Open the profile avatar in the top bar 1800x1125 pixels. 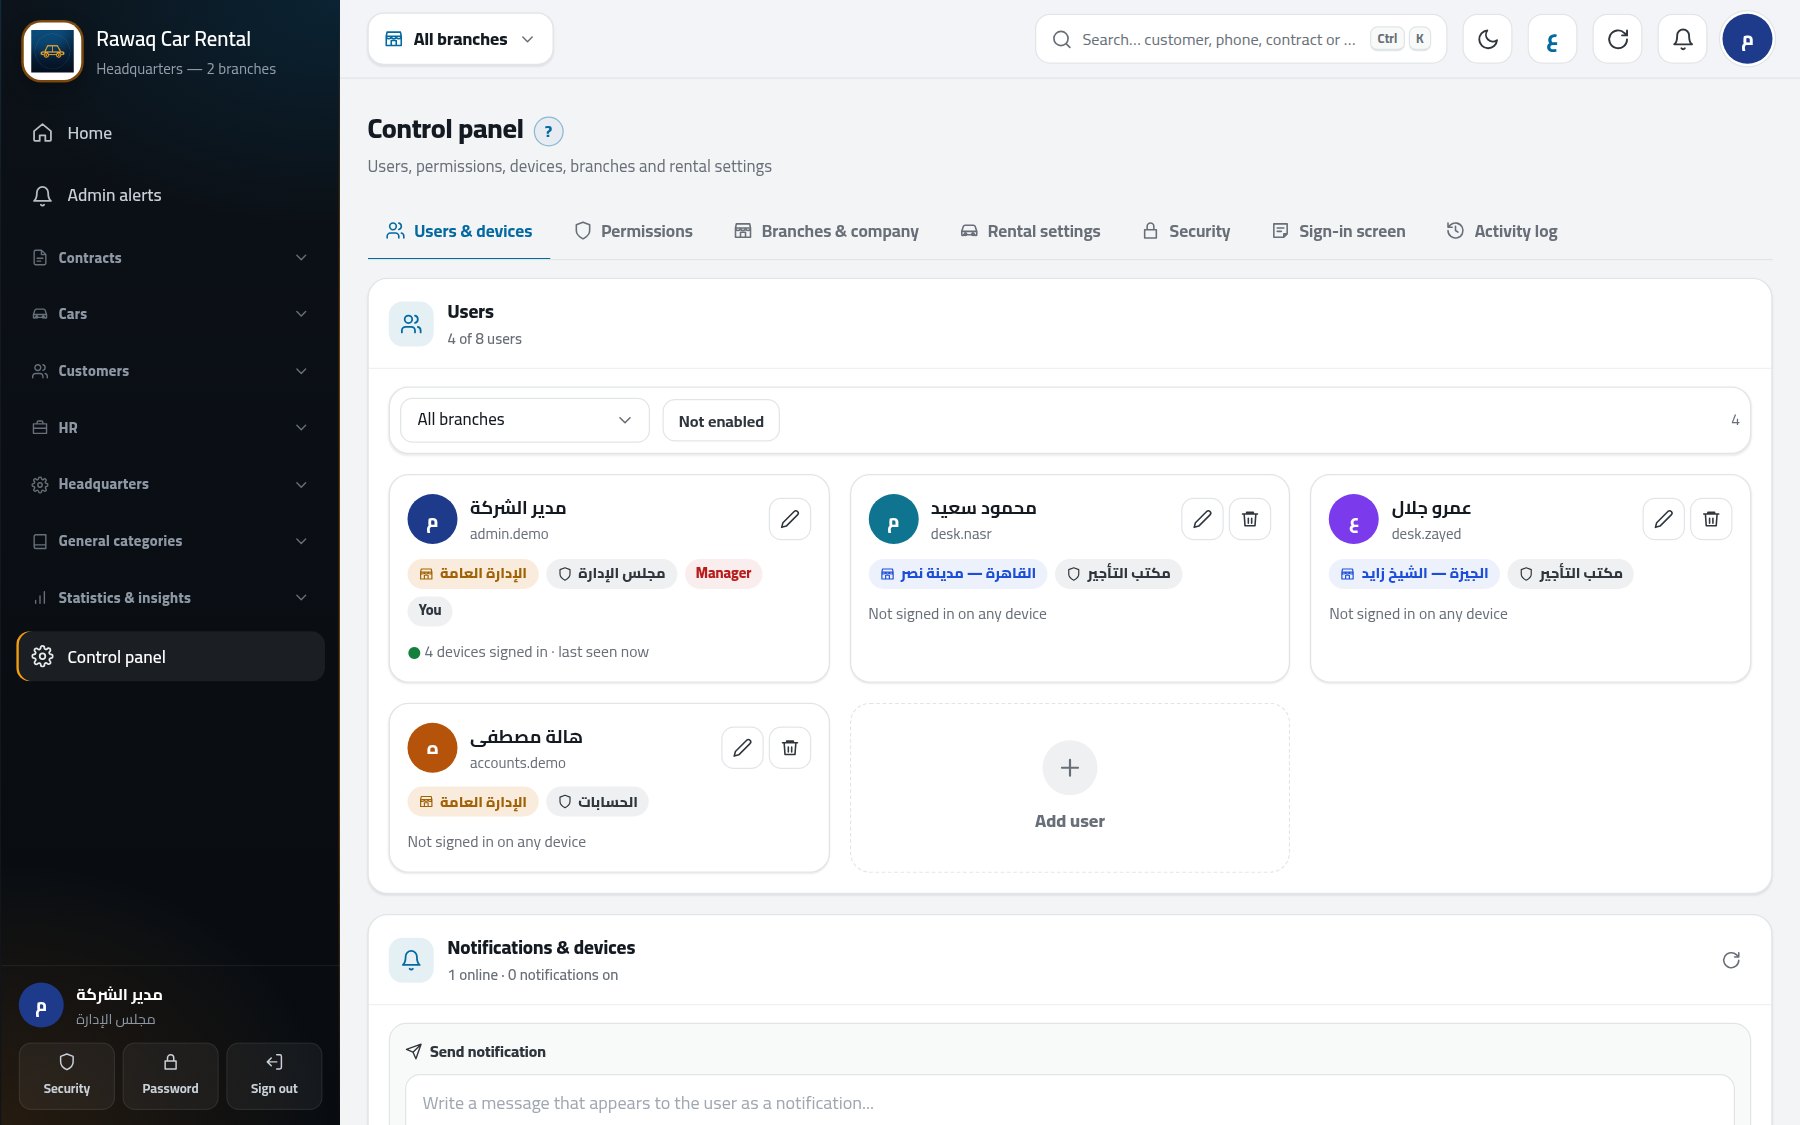pos(1747,39)
